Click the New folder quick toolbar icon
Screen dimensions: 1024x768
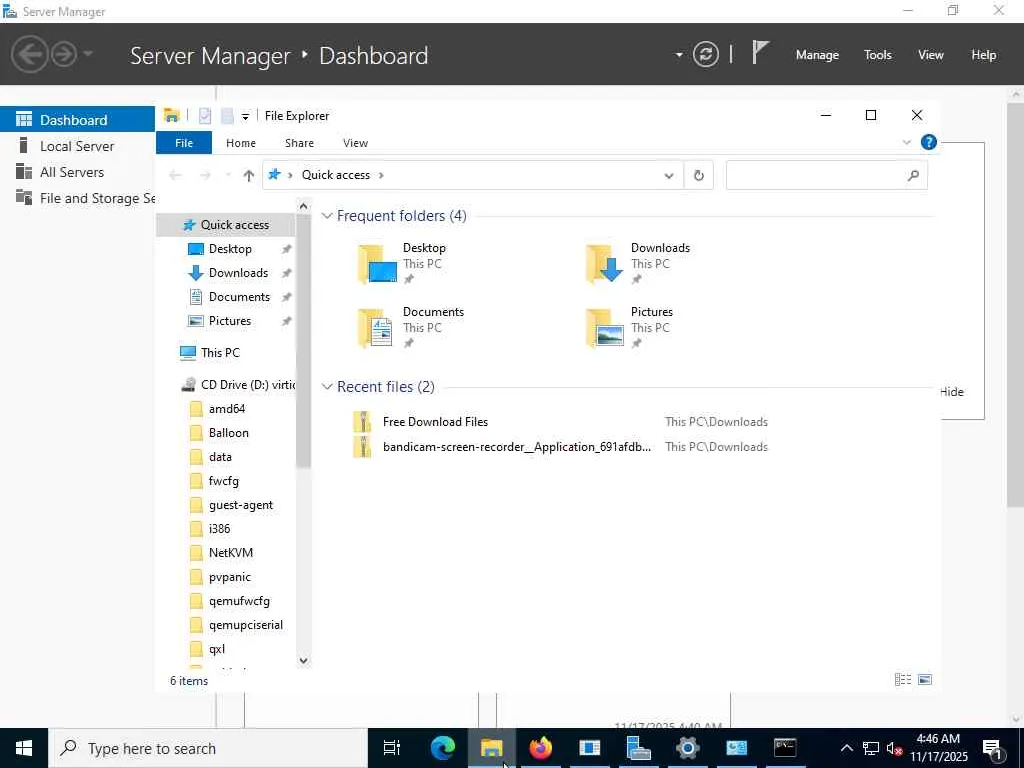(x=227, y=116)
